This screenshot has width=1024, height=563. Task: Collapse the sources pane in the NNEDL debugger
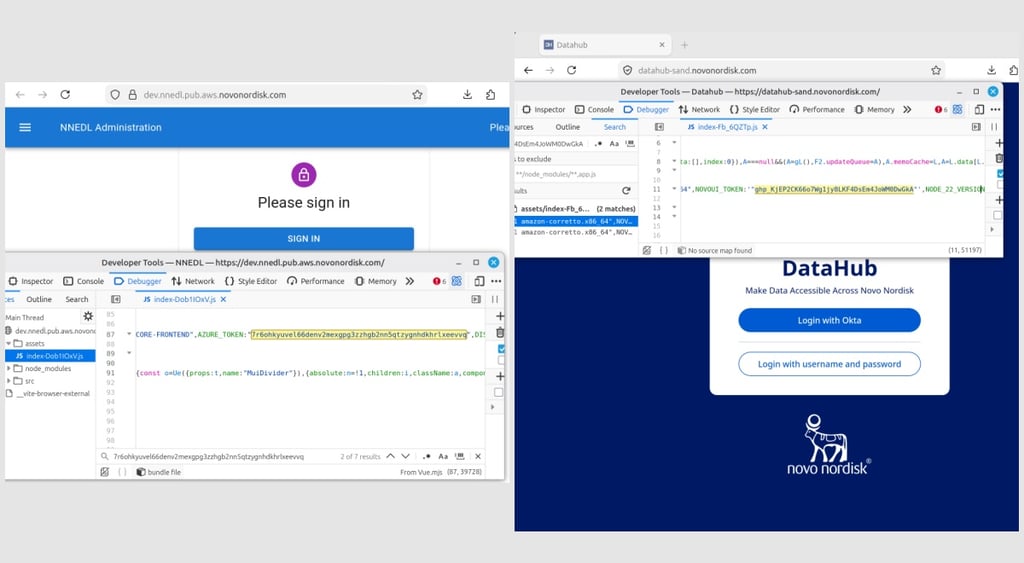tap(116, 299)
